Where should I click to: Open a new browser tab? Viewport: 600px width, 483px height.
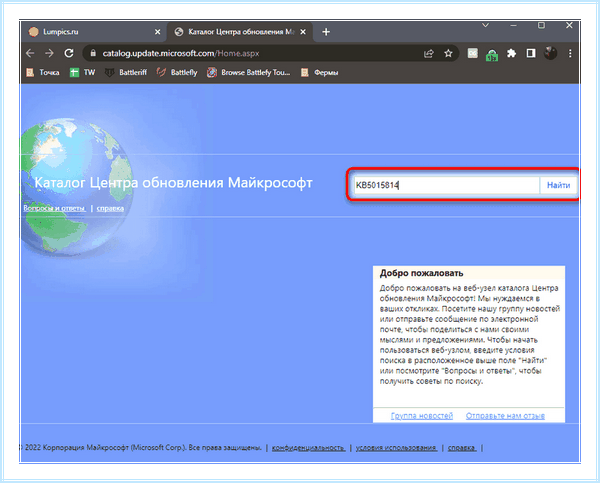coord(326,32)
